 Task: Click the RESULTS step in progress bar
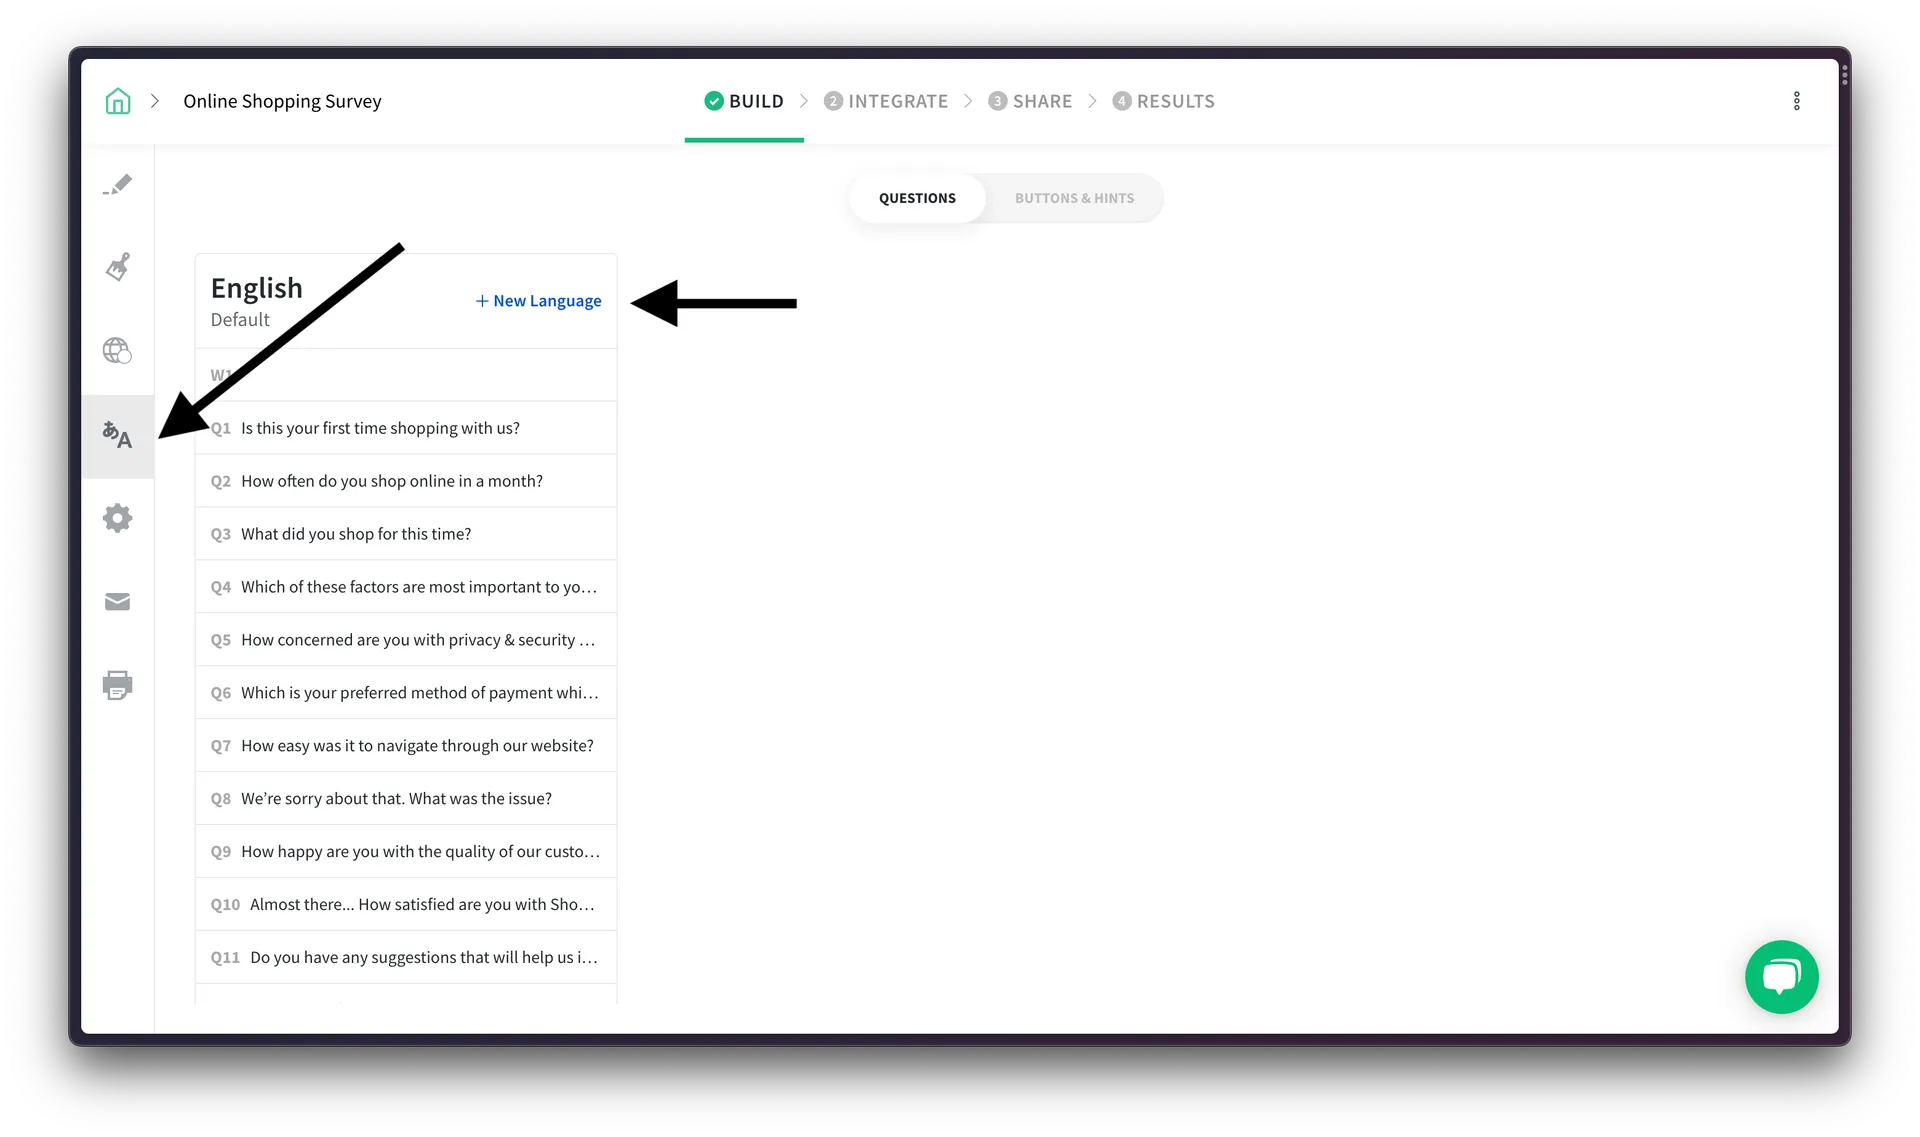1165,100
